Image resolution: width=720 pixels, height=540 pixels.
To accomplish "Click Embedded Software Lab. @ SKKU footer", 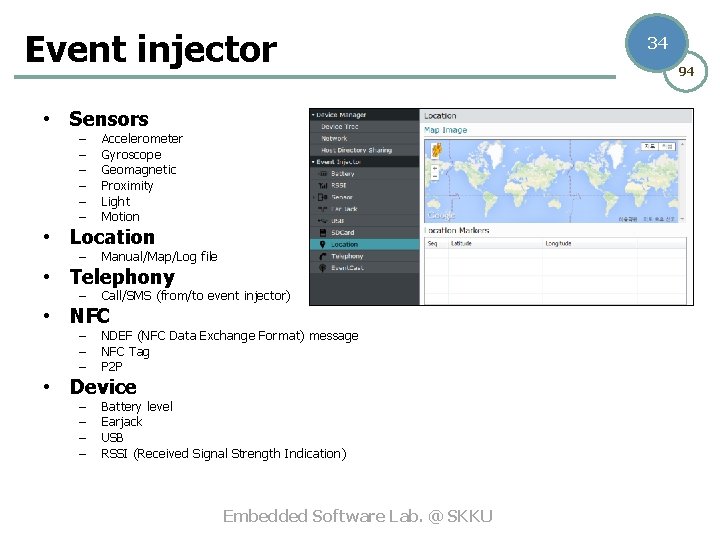I will pyautogui.click(x=358, y=516).
